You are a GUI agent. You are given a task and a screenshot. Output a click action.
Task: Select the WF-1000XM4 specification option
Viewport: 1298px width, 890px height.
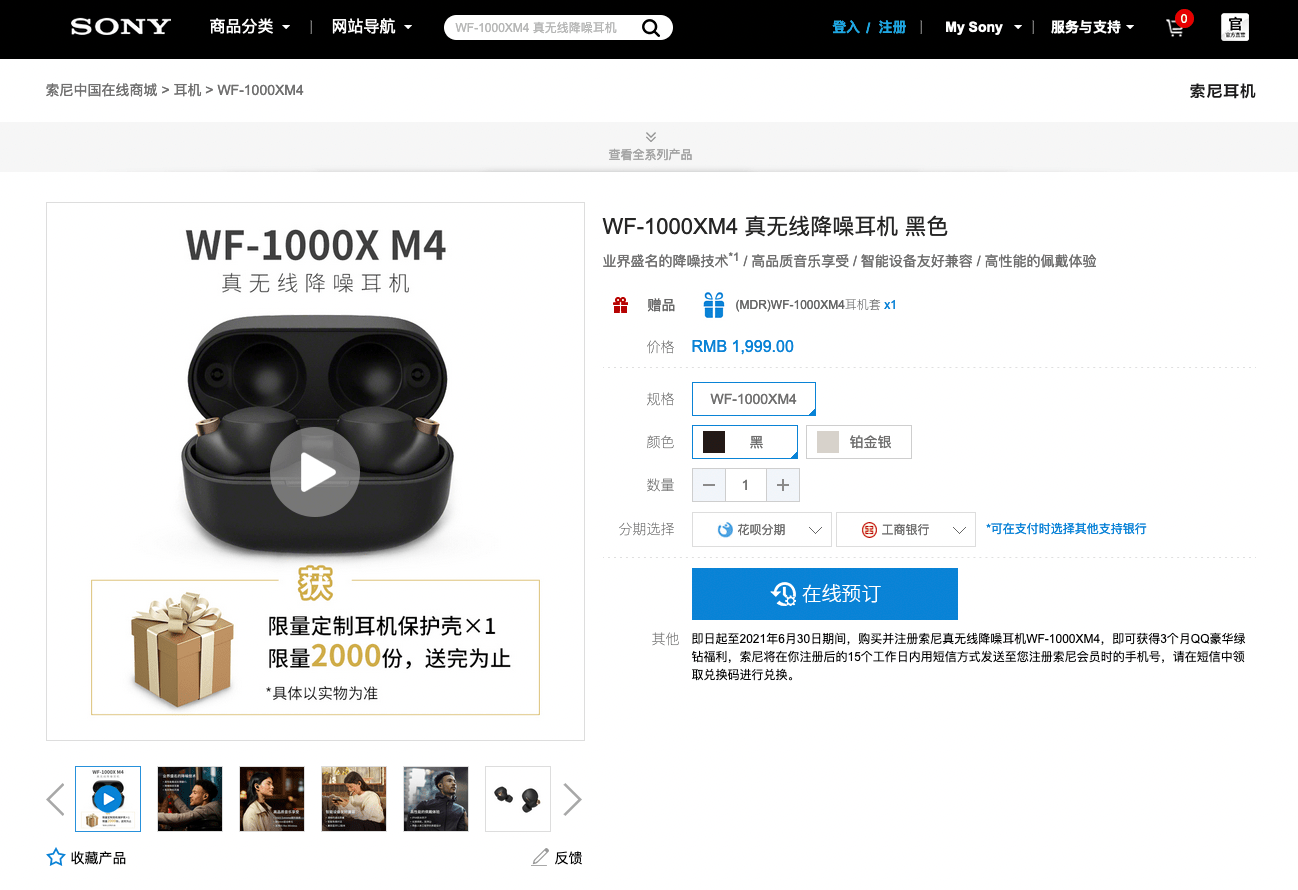753,399
